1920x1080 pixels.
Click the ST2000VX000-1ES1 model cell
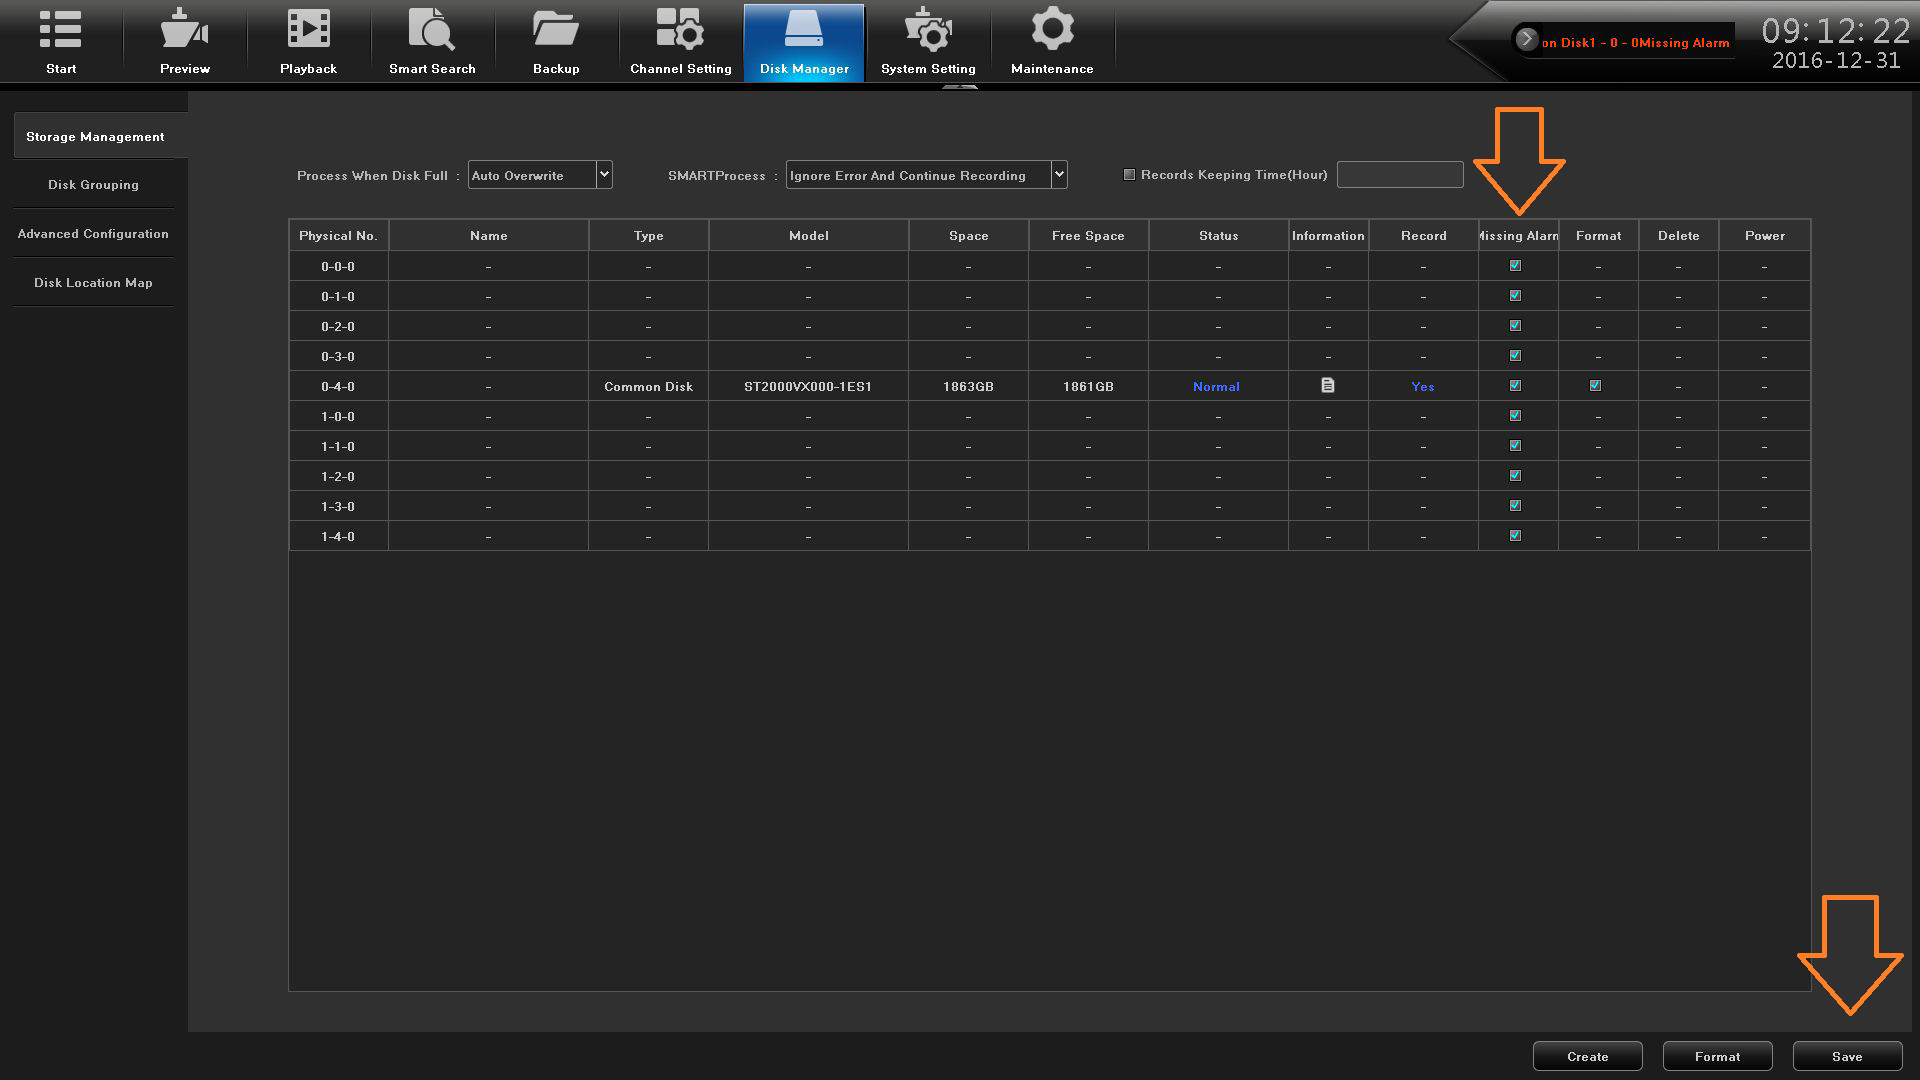coord(808,386)
